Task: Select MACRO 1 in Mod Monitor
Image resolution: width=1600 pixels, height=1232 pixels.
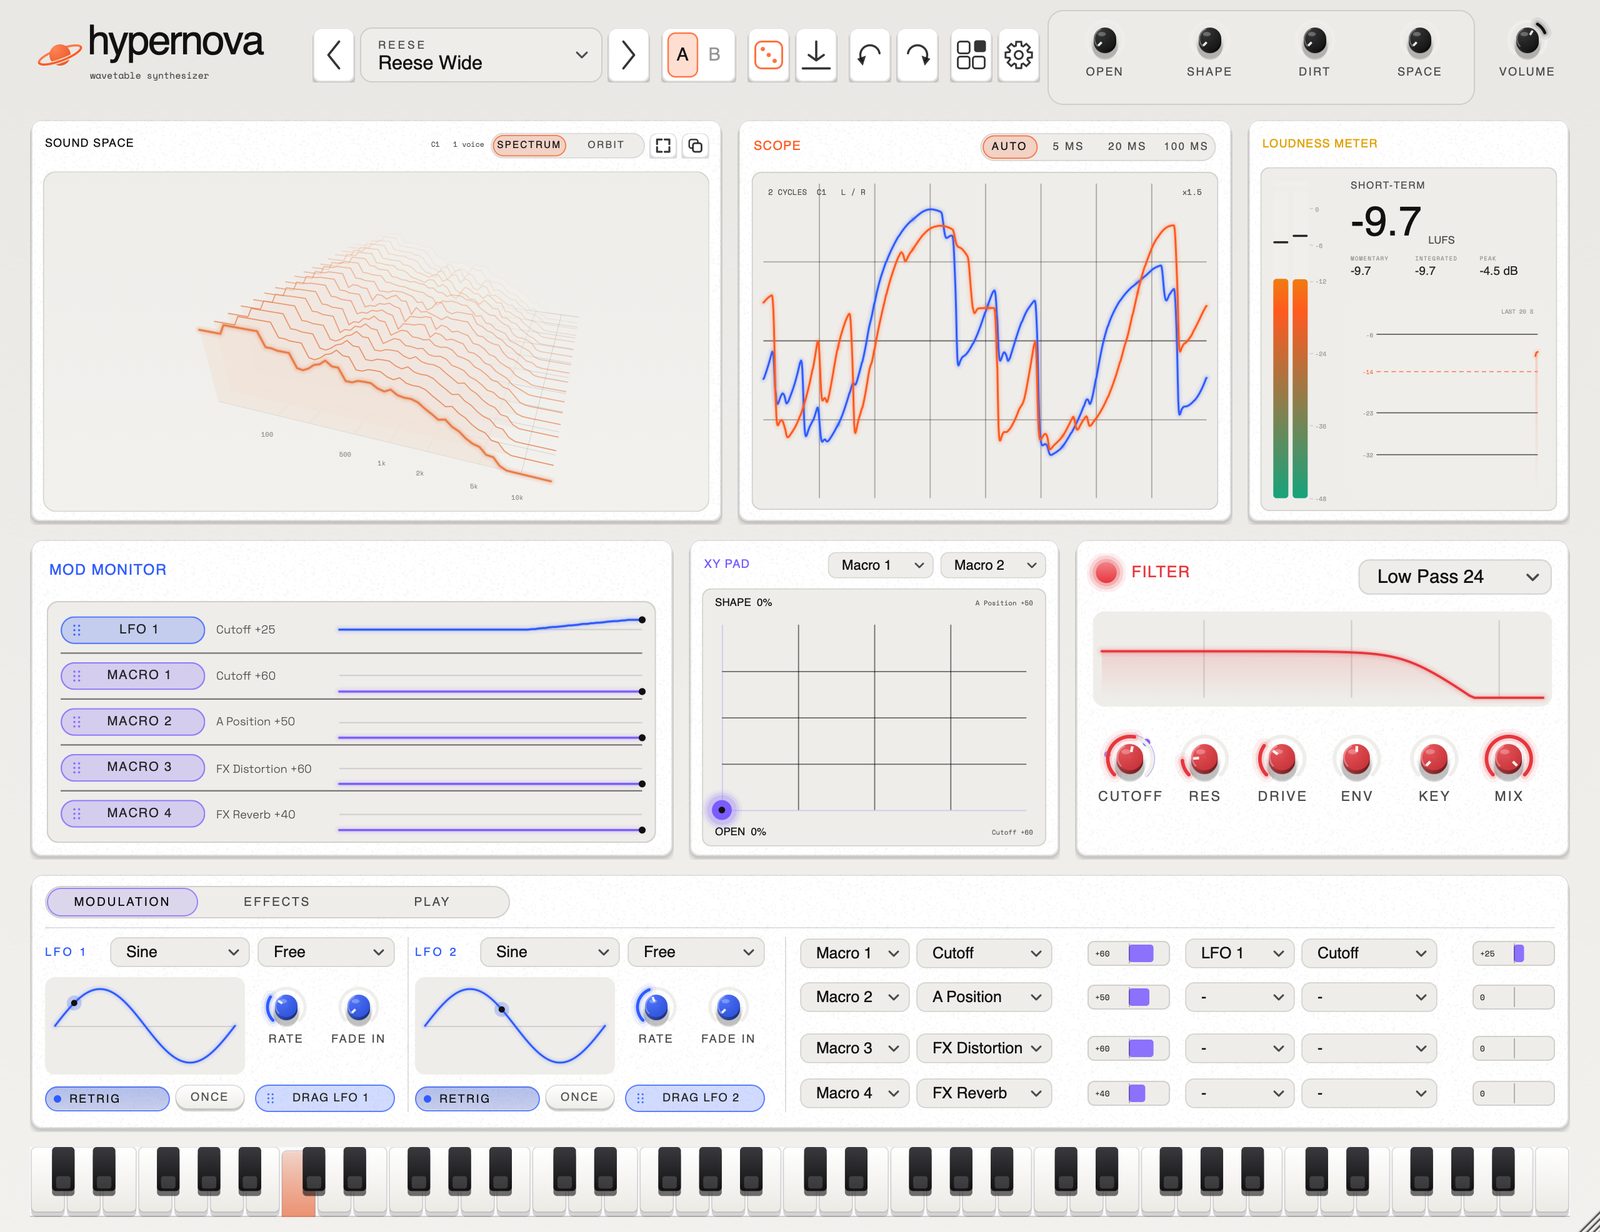Action: [x=133, y=675]
